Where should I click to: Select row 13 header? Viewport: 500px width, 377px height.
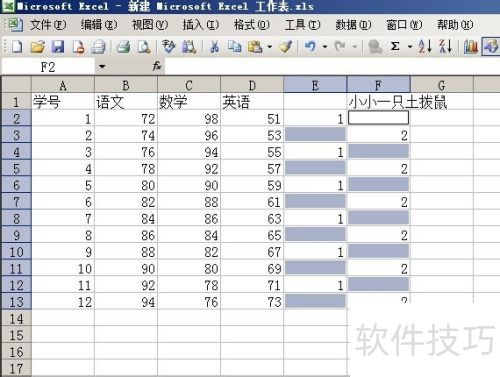[x=16, y=302]
